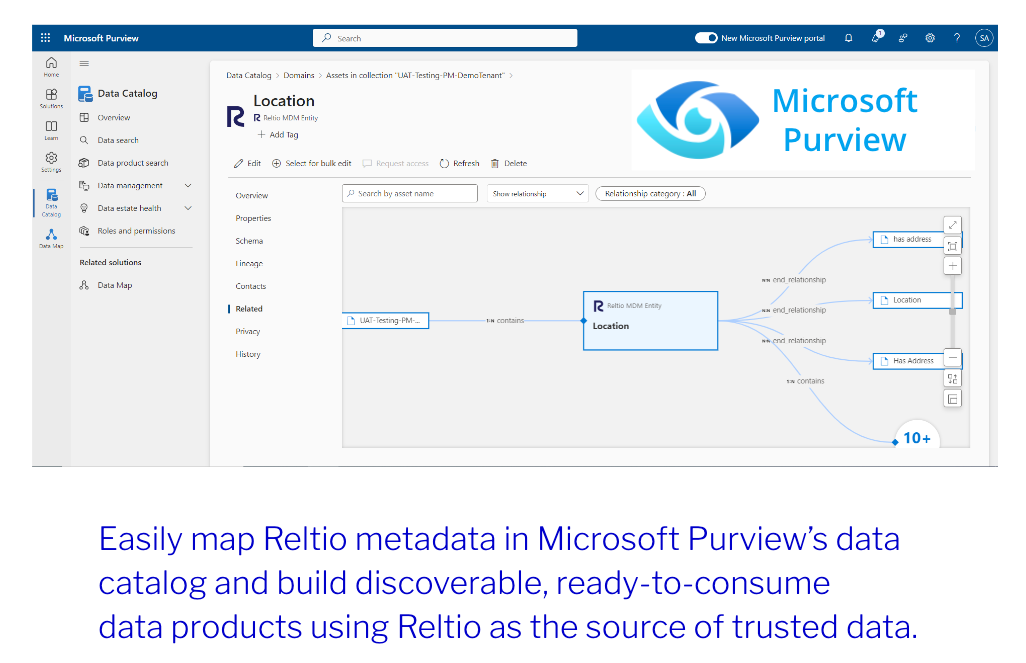Open Solutions in left rail
1026x663 pixels.
pos(51,98)
